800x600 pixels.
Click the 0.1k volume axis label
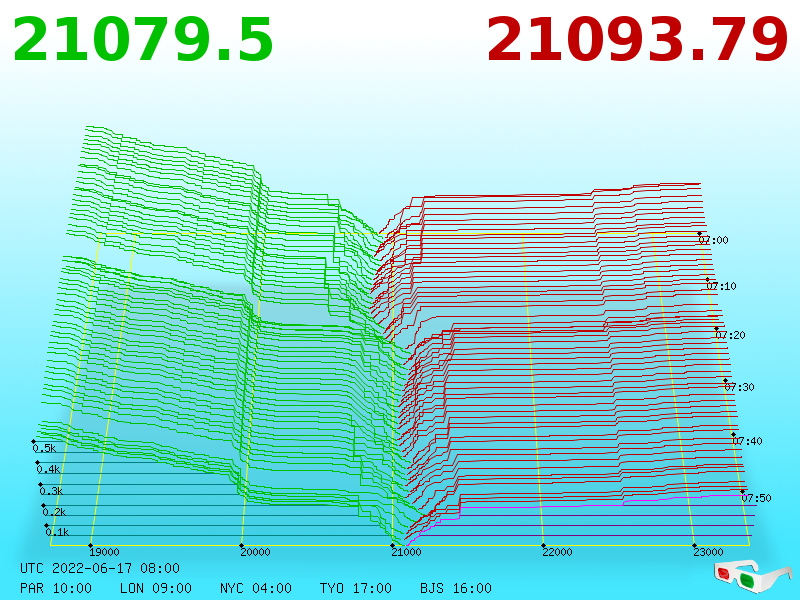57,532
